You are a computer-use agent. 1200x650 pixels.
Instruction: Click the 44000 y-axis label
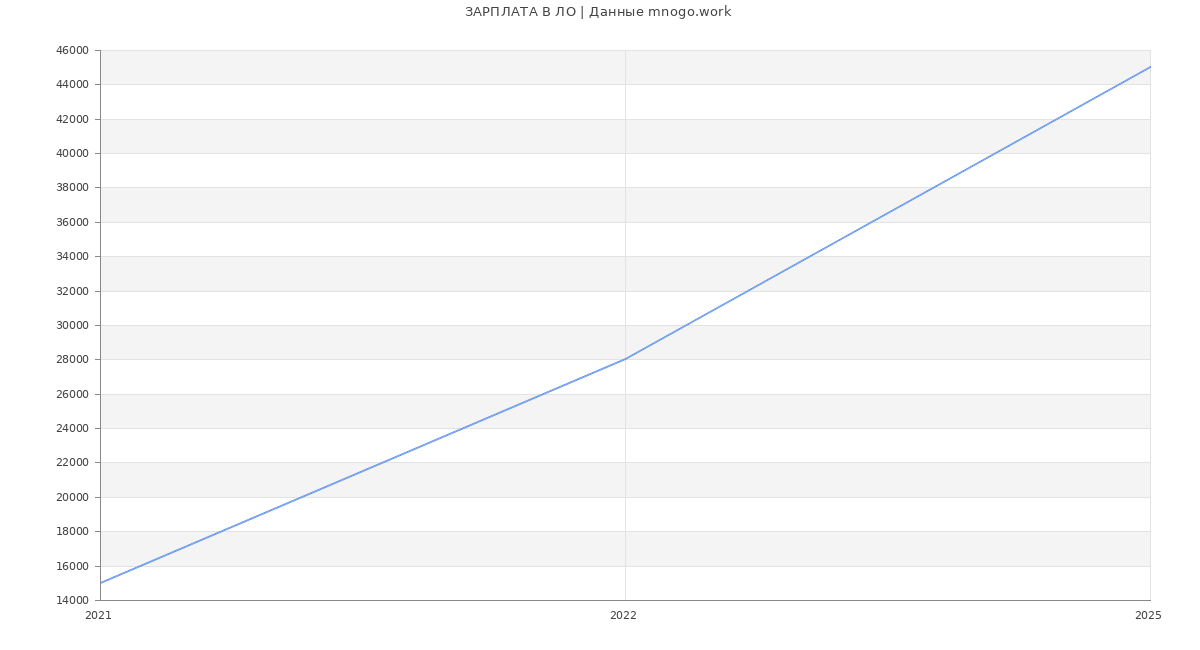coord(72,85)
